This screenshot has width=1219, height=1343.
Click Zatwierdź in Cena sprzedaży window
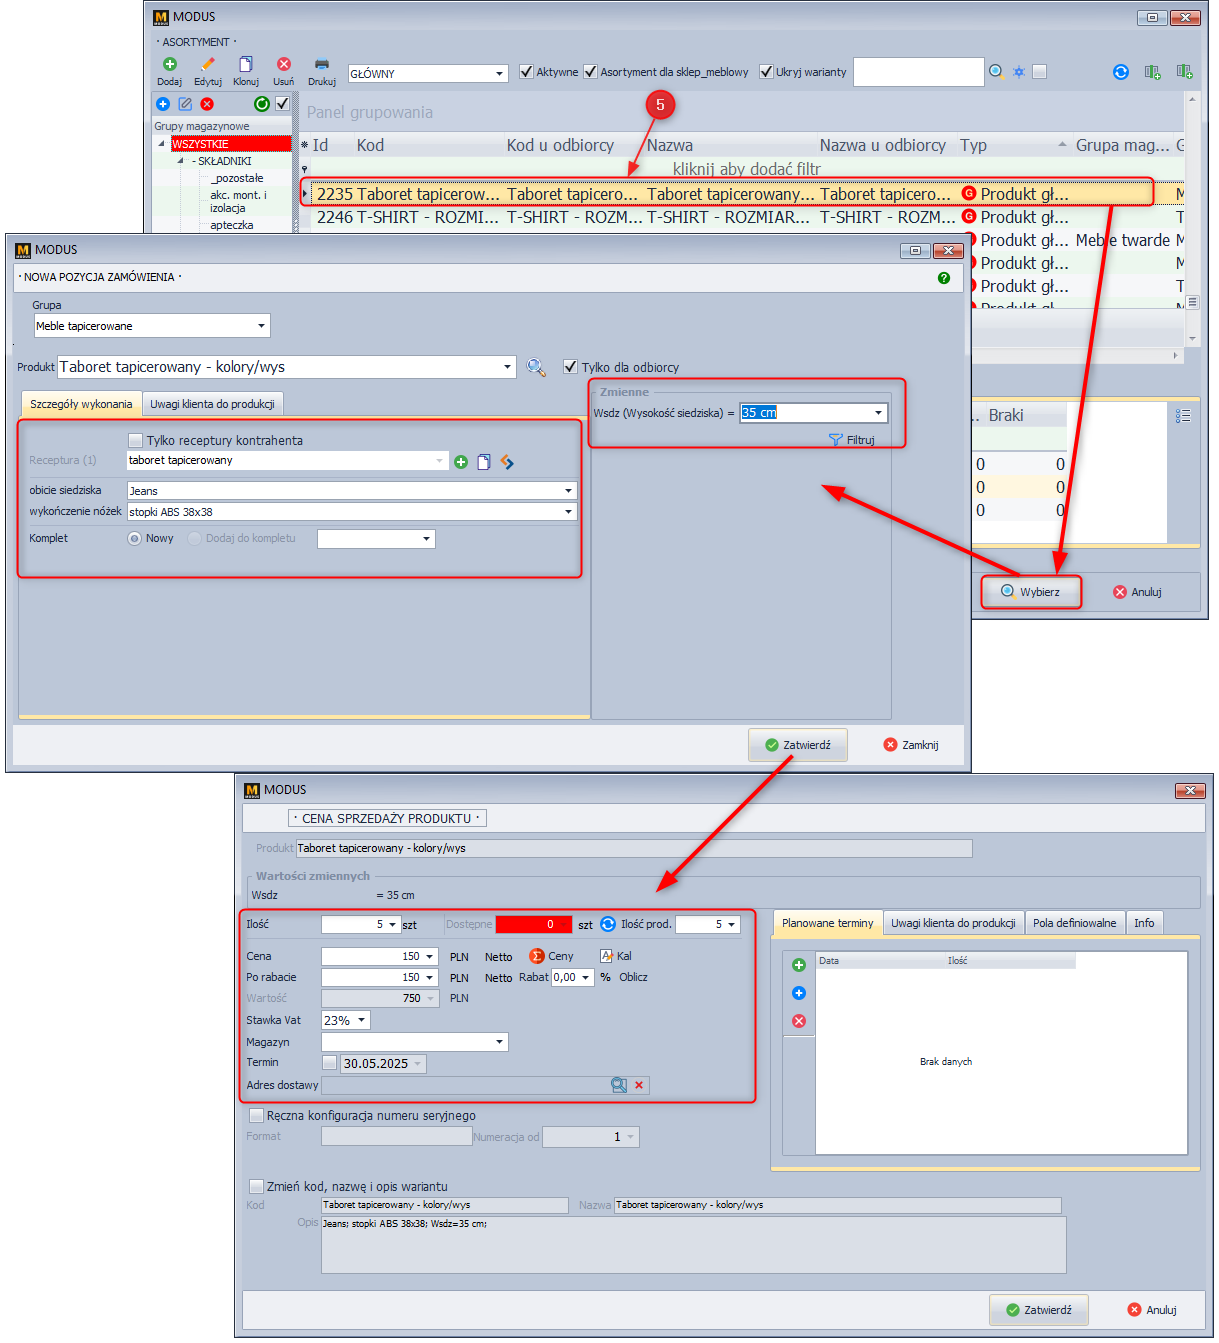pos(1039,1310)
